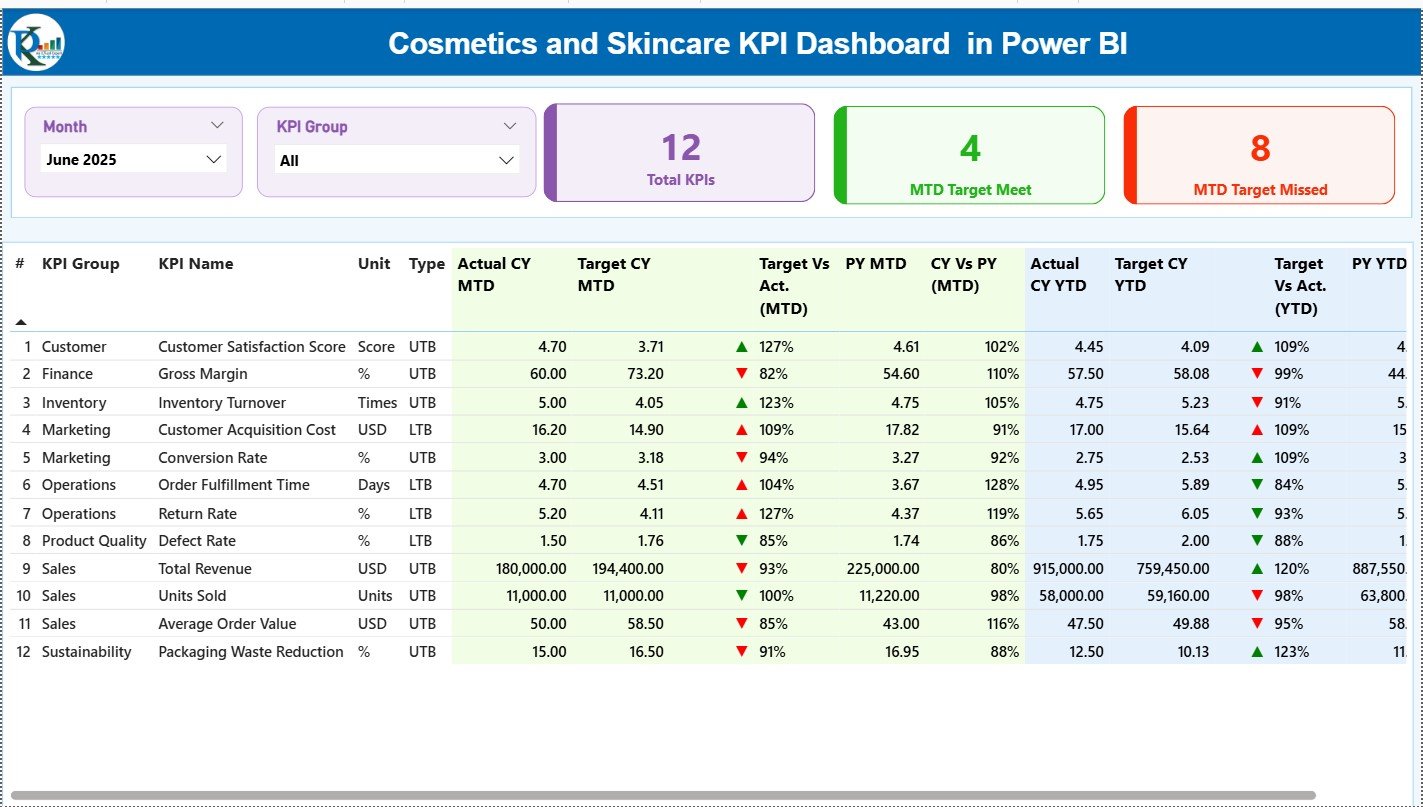The height and width of the screenshot is (807, 1423).
Task: Click the red down-triangle next to Gross Margin MTD
Action: click(741, 374)
